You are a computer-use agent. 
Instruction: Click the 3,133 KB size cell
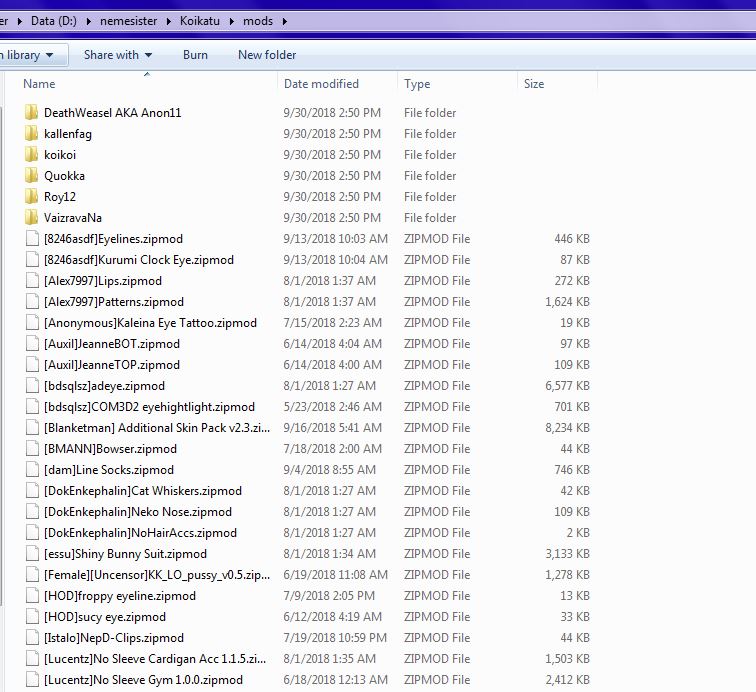(x=567, y=554)
